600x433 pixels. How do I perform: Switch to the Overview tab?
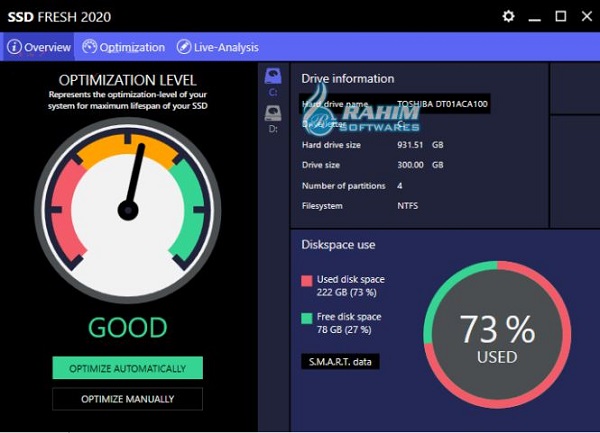[x=39, y=47]
